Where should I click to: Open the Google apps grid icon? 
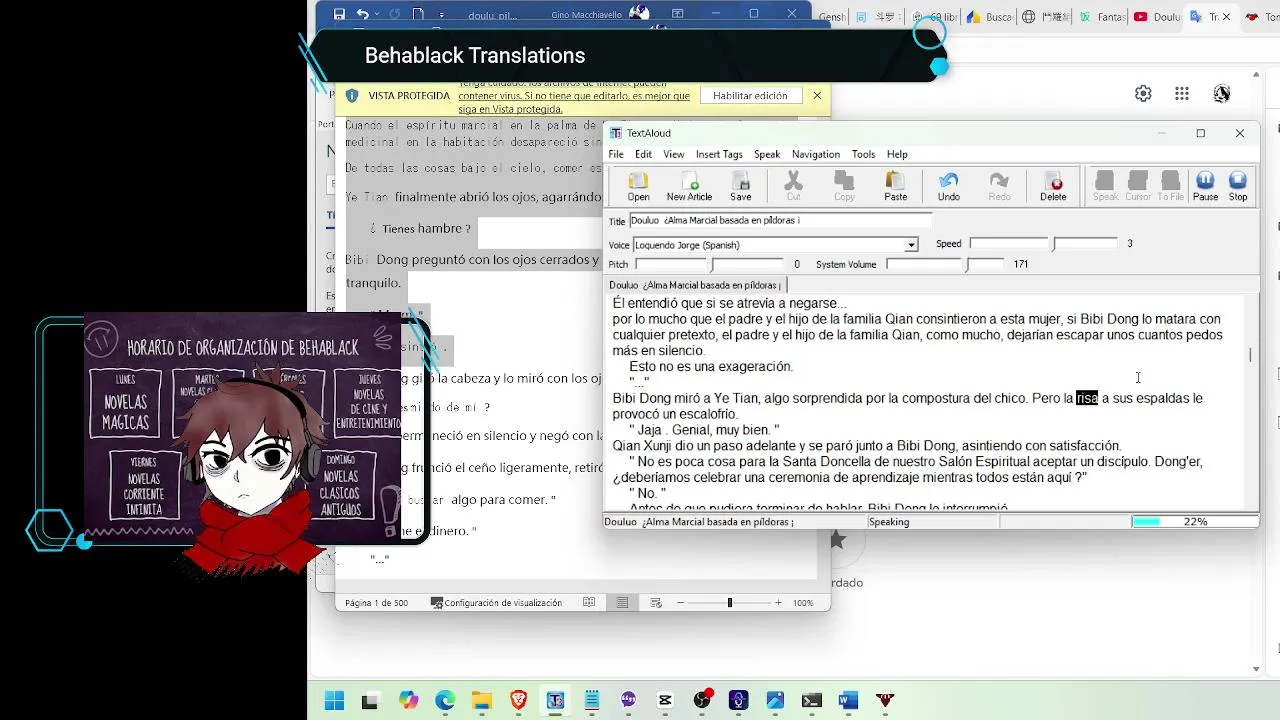coord(1182,93)
